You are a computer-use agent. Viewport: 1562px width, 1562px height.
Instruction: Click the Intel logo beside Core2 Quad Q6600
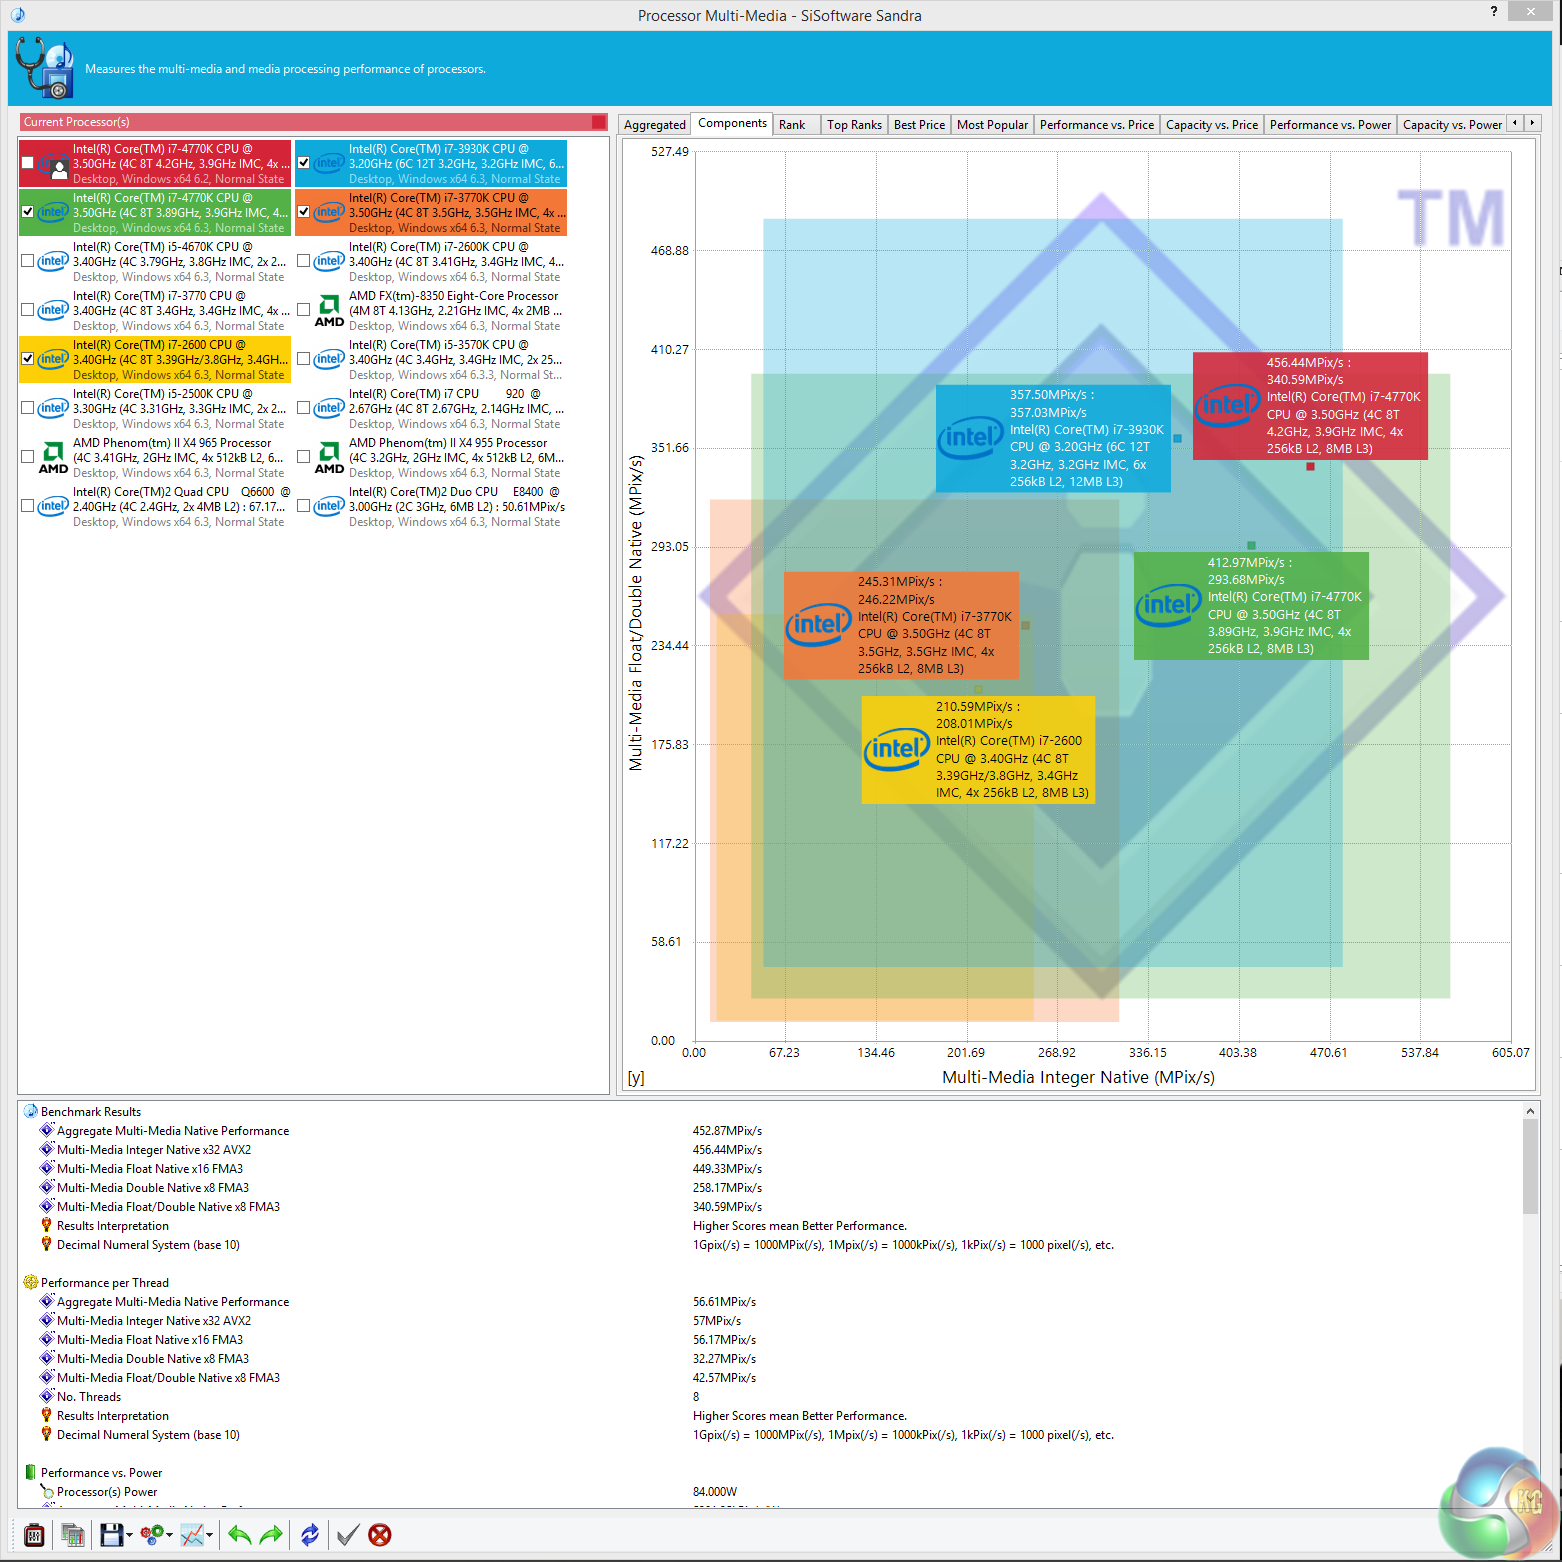click(x=53, y=506)
